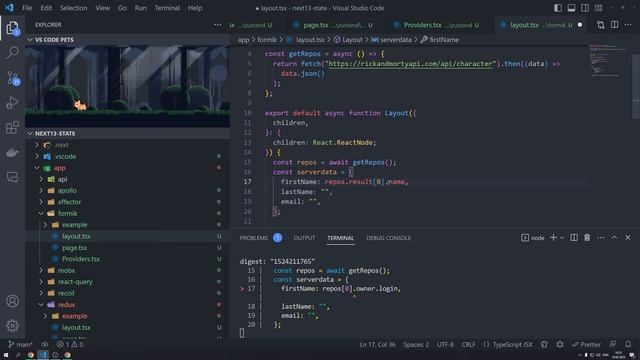Click the TypeScript JSX language mode
The width and height of the screenshot is (640, 360).
[512, 344]
